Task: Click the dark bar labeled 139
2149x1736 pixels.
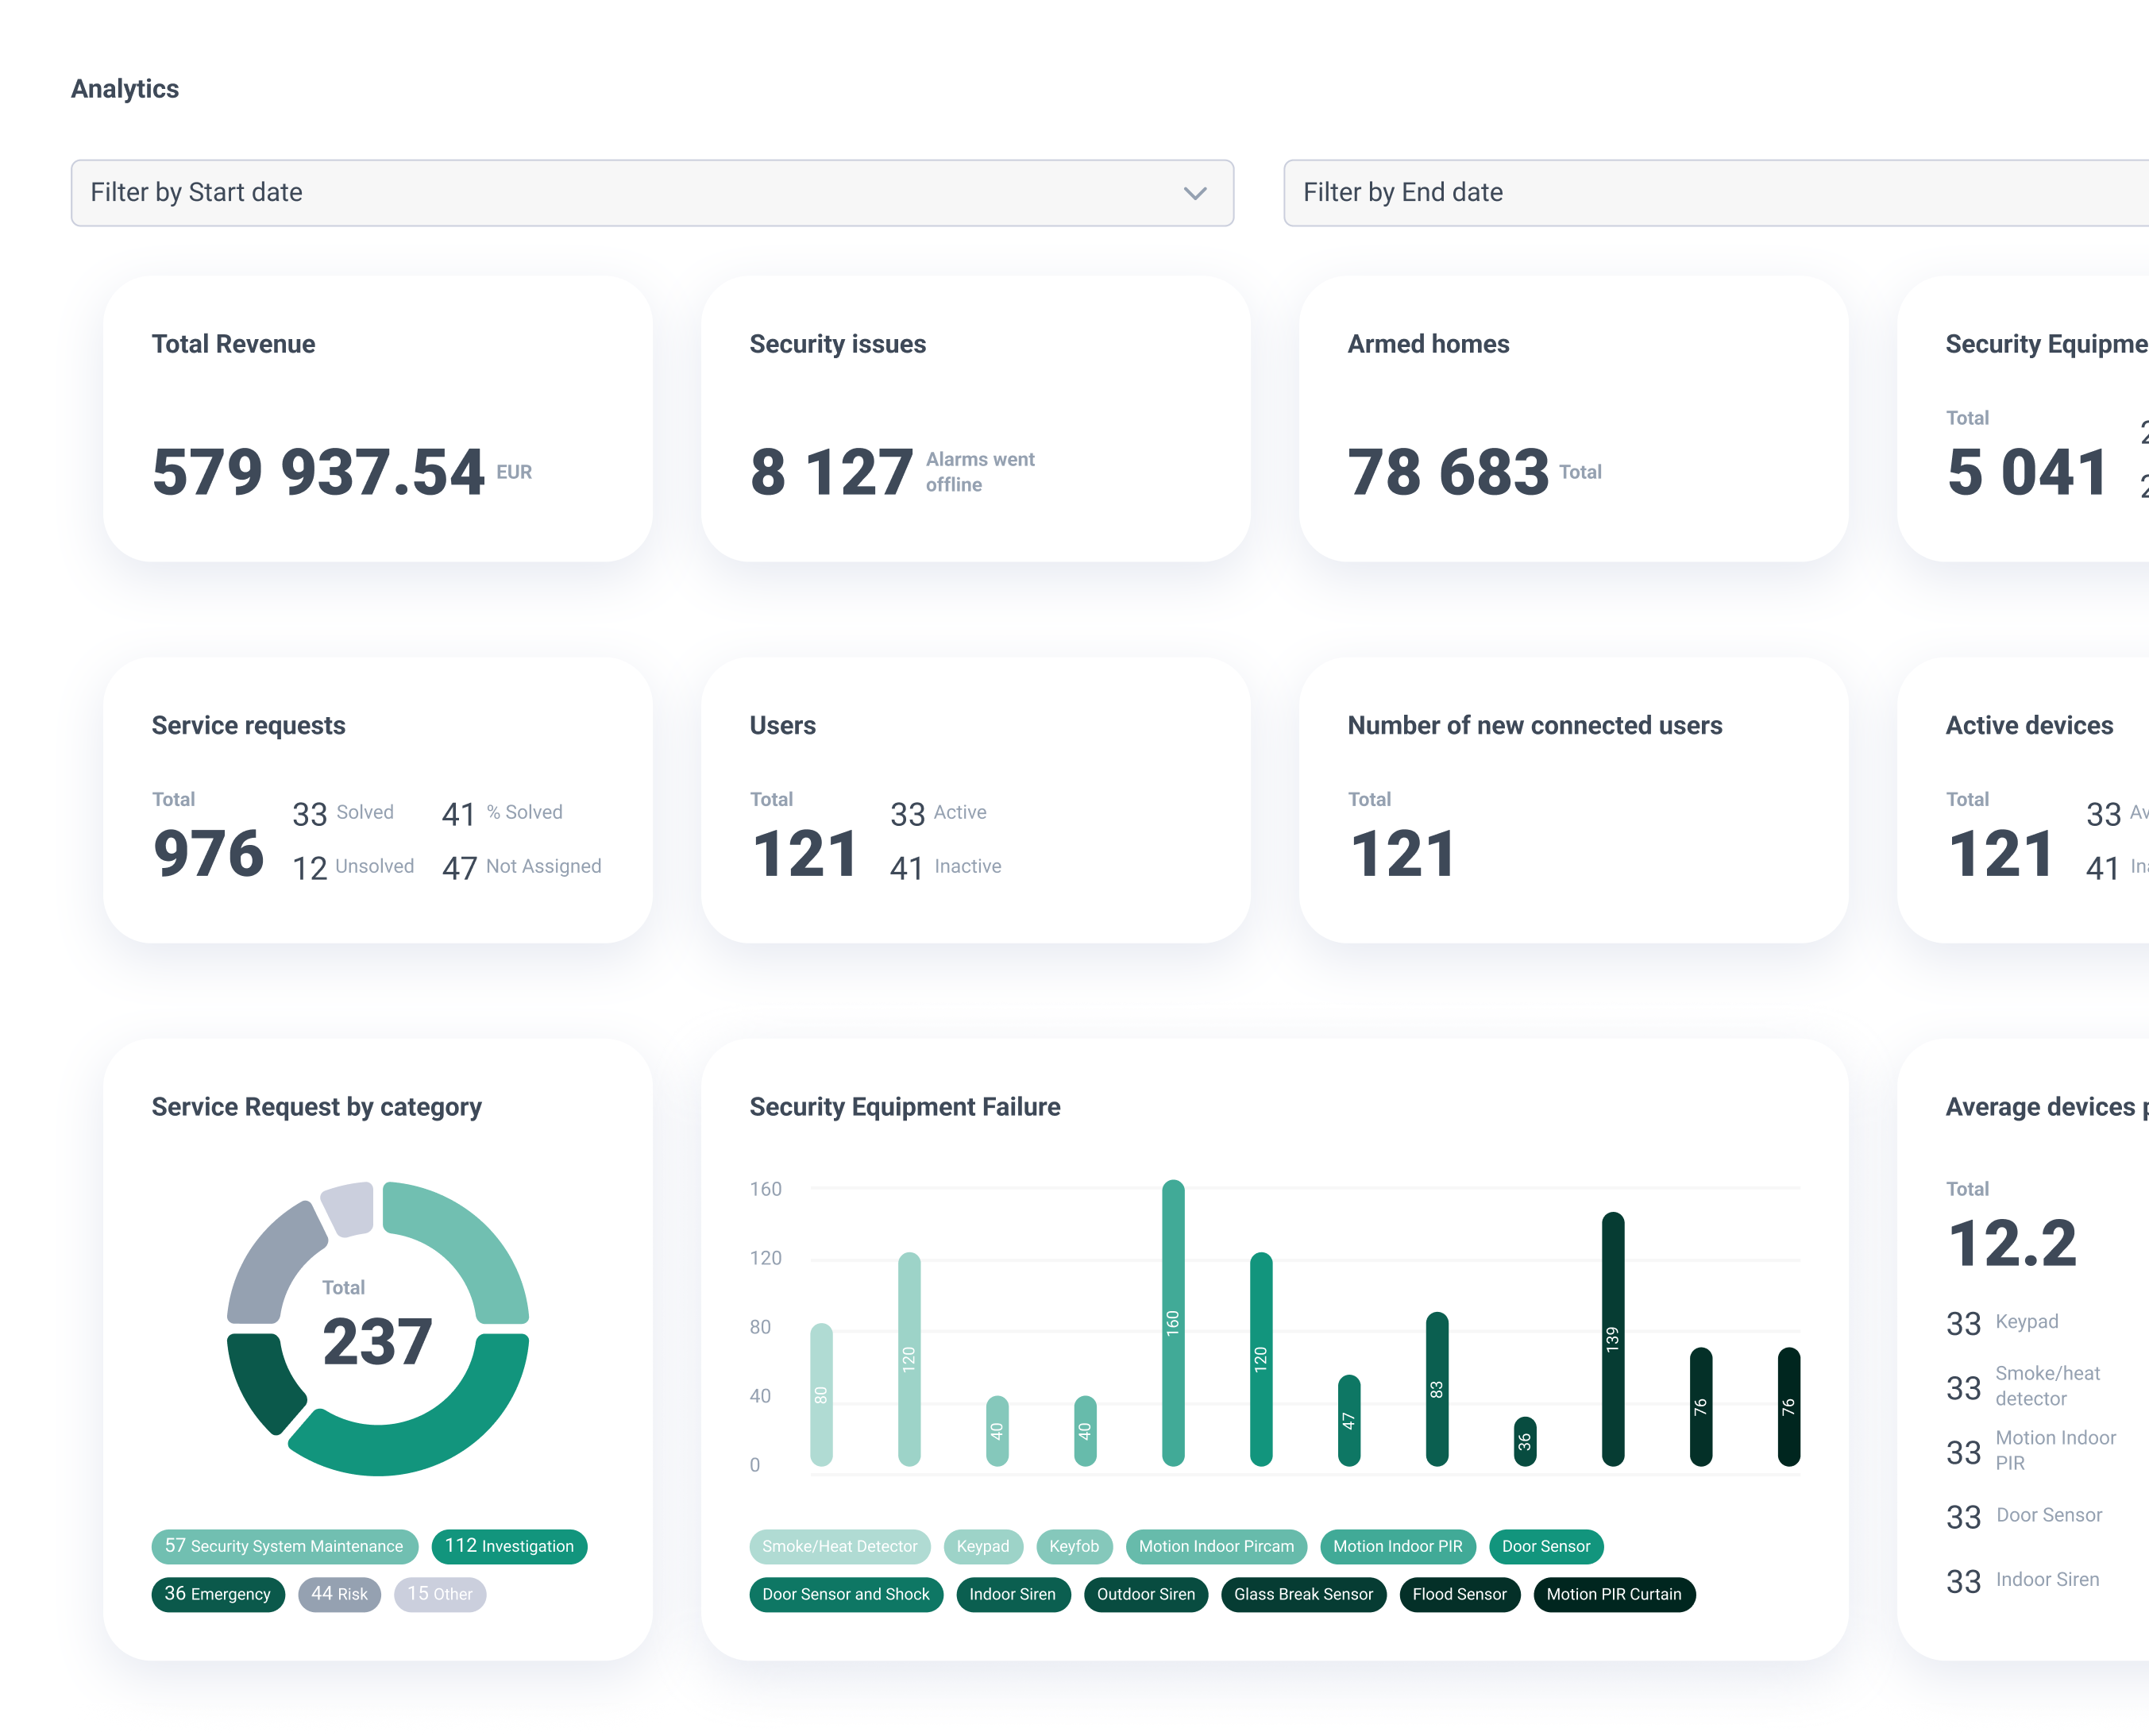Action: [x=1612, y=1338]
